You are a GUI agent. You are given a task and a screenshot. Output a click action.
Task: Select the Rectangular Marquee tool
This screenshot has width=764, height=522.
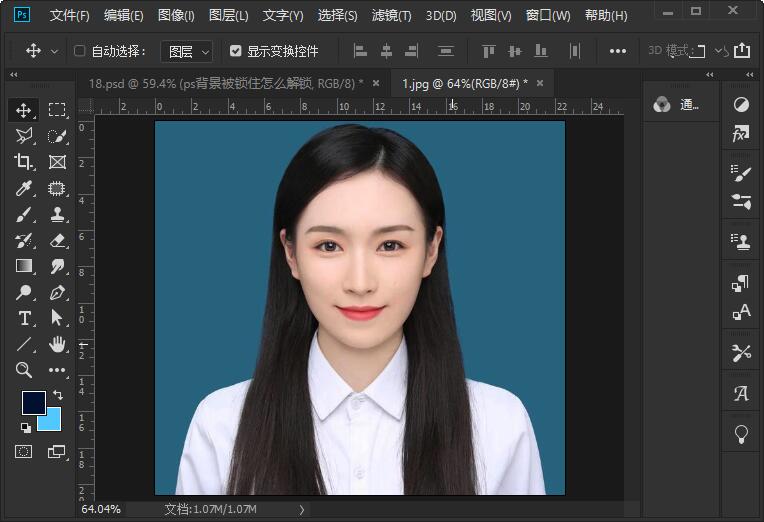click(57, 110)
